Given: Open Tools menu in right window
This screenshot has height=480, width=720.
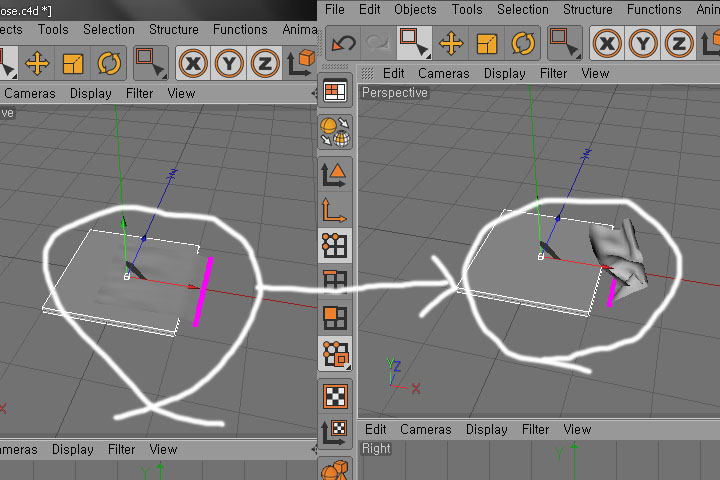Looking at the screenshot, I should coord(467,9).
